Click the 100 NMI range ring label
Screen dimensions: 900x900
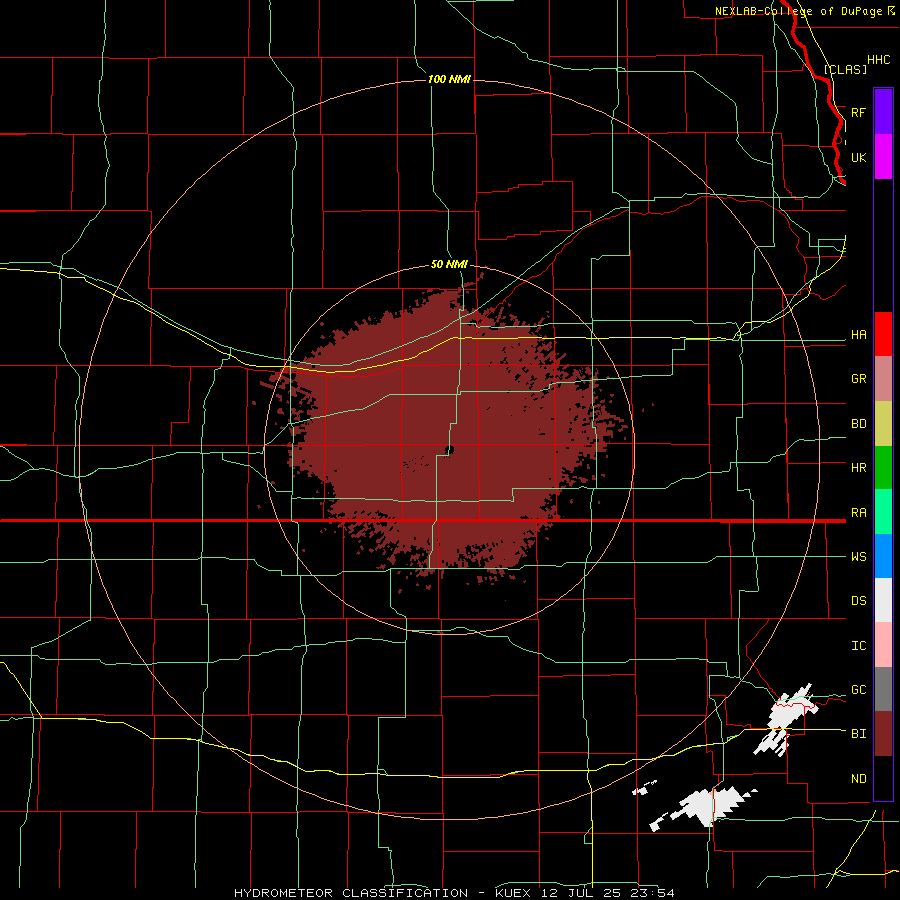coord(449,79)
